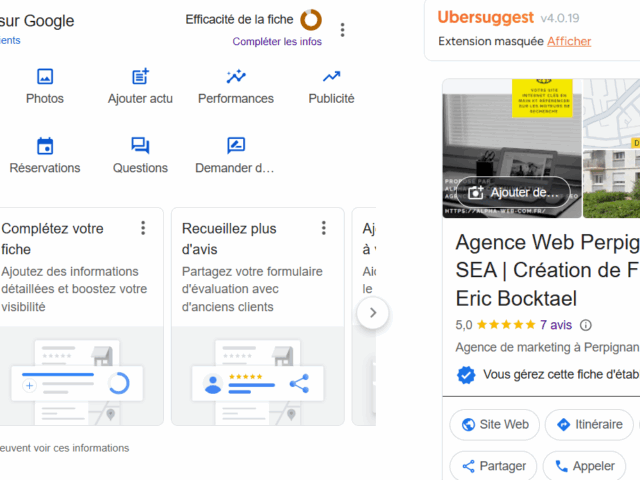Open the Publicité trending icon

[x=331, y=77]
